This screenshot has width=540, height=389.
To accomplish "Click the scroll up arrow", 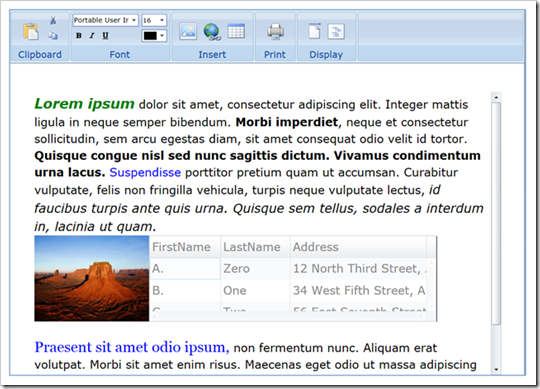I will tap(496, 97).
